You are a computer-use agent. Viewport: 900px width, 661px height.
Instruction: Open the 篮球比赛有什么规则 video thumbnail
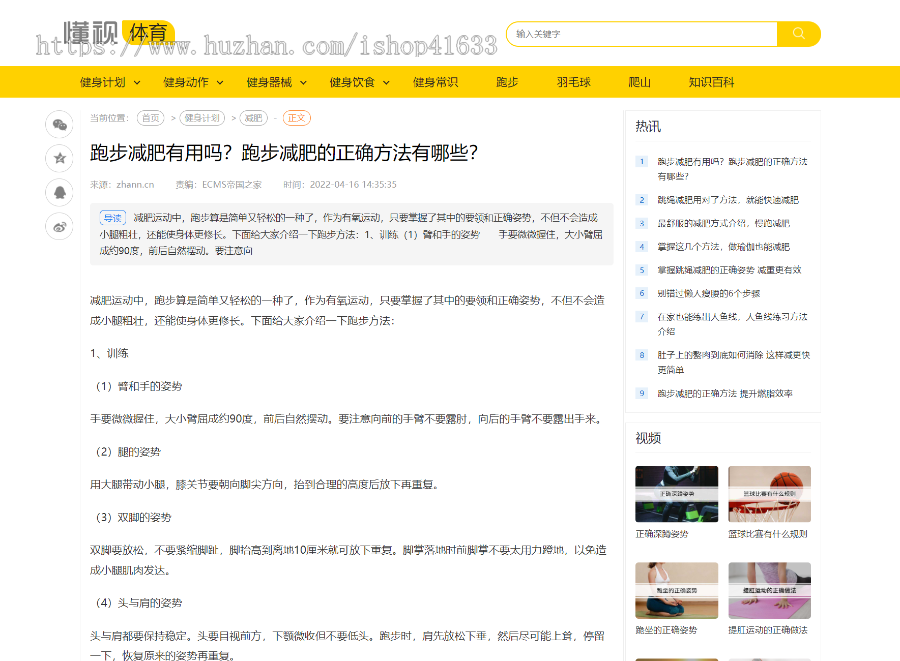(x=770, y=494)
